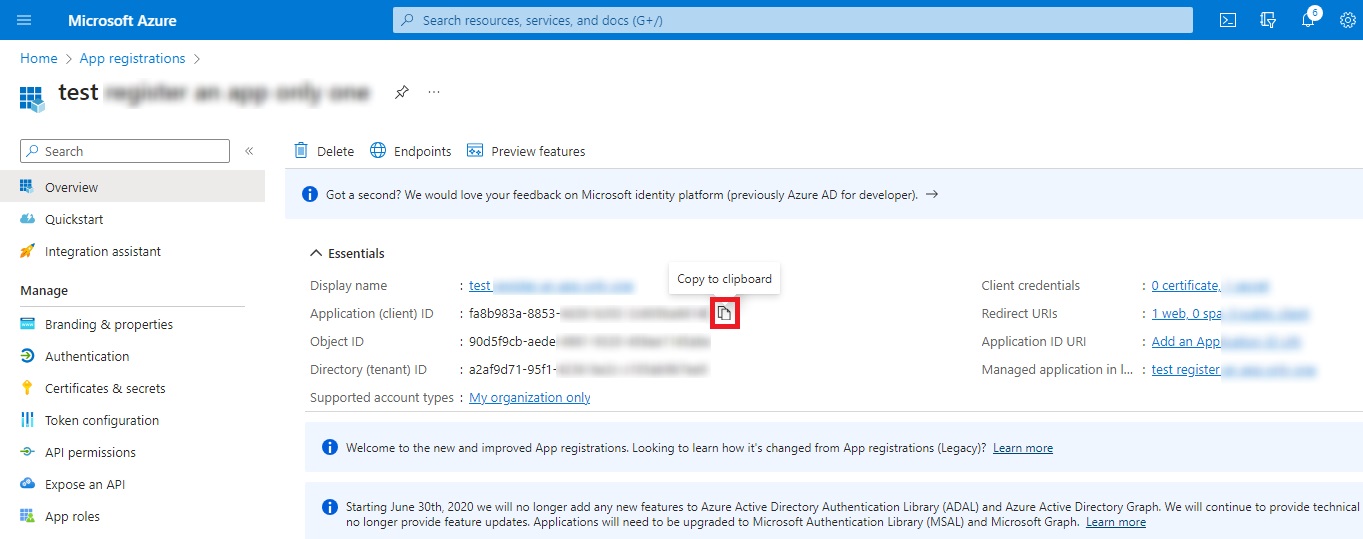Click Add an Application ID URI link
The height and width of the screenshot is (539, 1363).
1226,341
